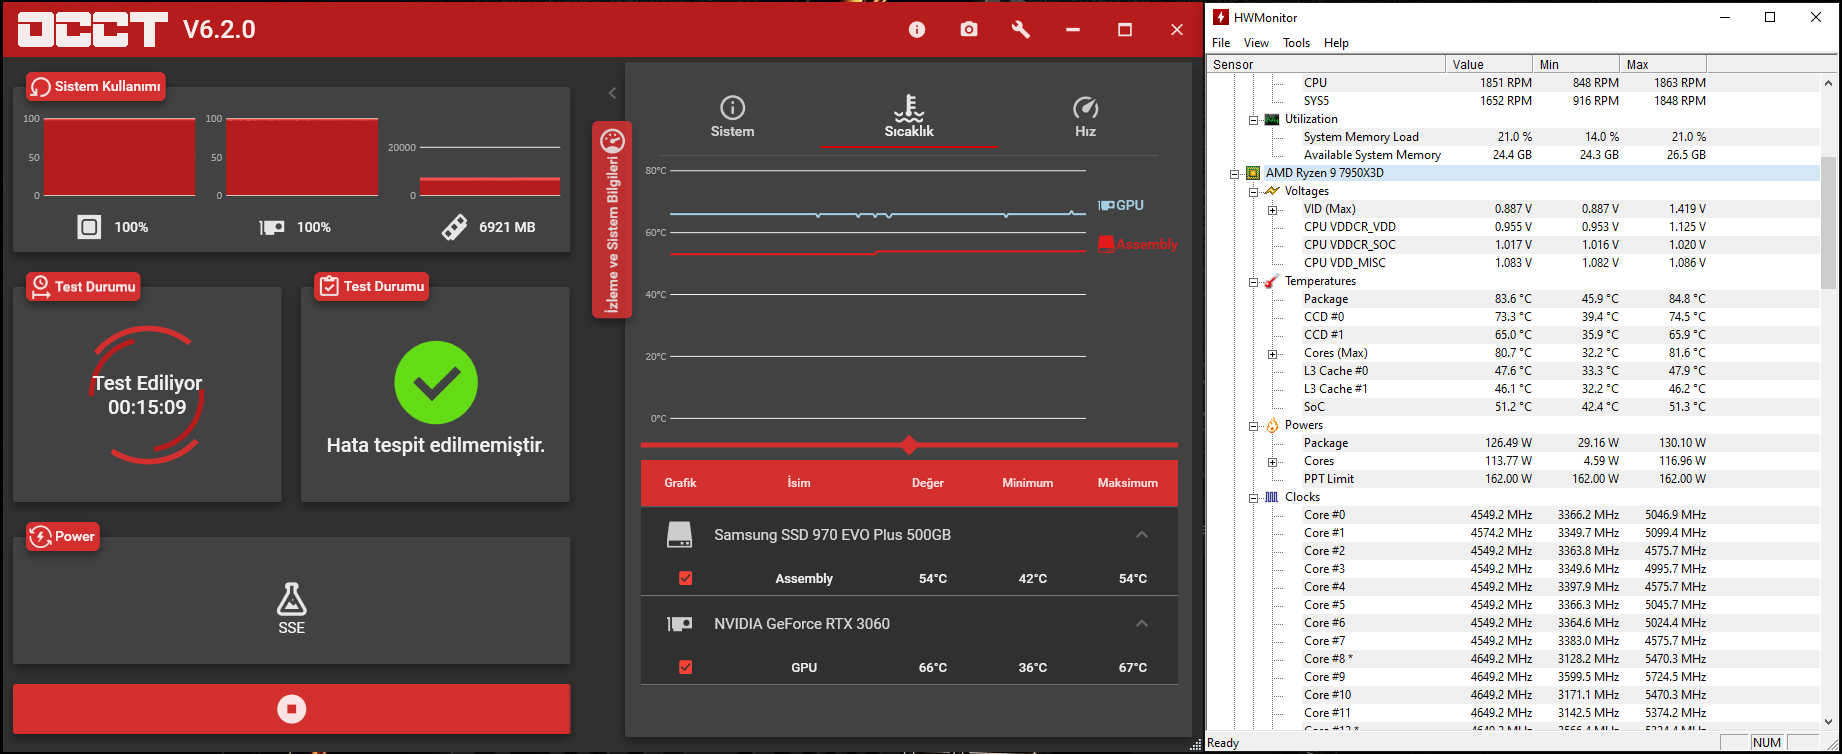Select the Sıcaklık temperature tab
Image resolution: width=1842 pixels, height=754 pixels.
point(909,117)
